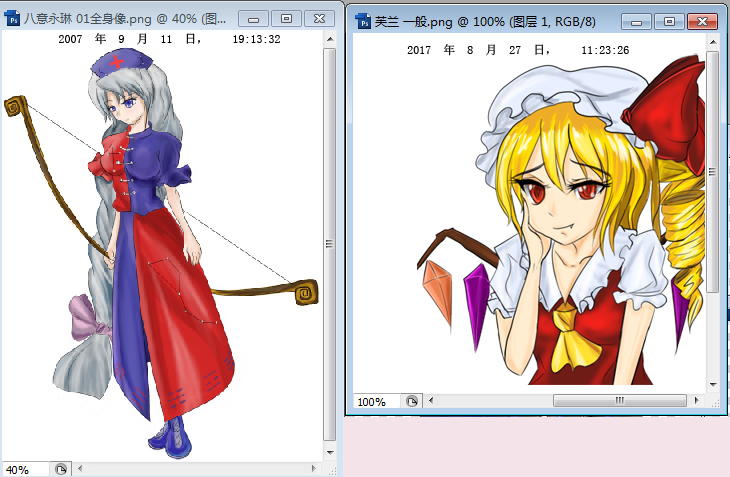Click left scroll arrow in the 八意永琳 window
Viewport: 730px width, 477px height.
pyautogui.click(x=80, y=469)
